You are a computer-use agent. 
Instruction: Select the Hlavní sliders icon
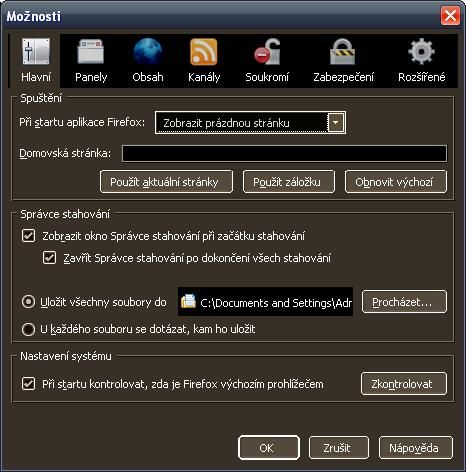coord(36,51)
